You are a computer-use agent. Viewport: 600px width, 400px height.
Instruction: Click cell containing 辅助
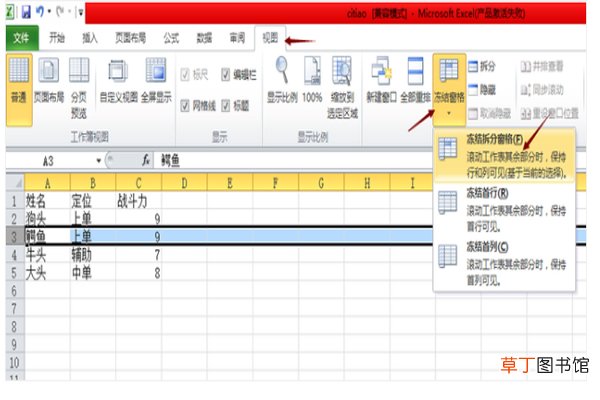pyautogui.click(x=93, y=255)
